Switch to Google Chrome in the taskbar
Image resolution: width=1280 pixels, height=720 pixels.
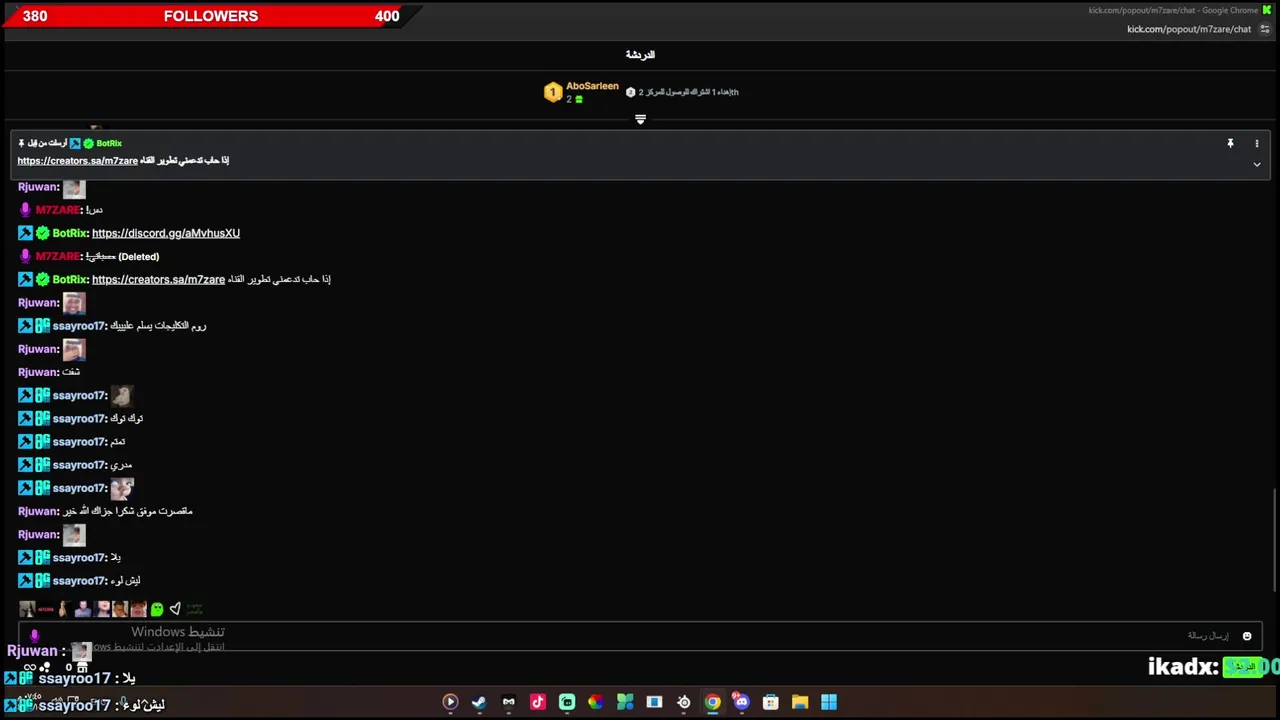click(712, 702)
